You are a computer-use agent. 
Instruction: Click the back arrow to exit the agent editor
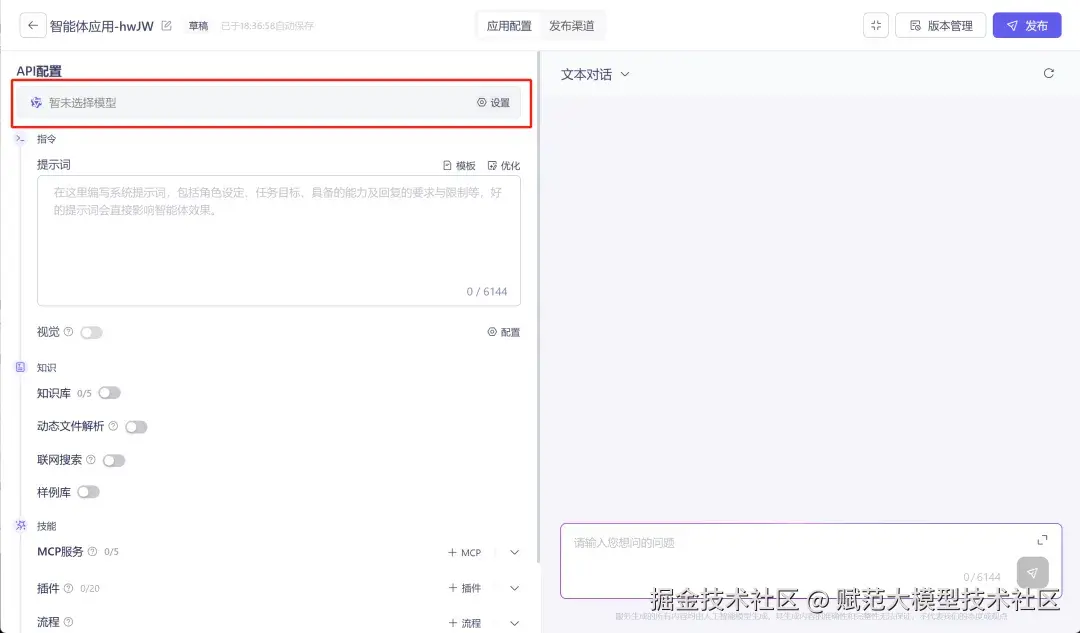click(x=31, y=25)
